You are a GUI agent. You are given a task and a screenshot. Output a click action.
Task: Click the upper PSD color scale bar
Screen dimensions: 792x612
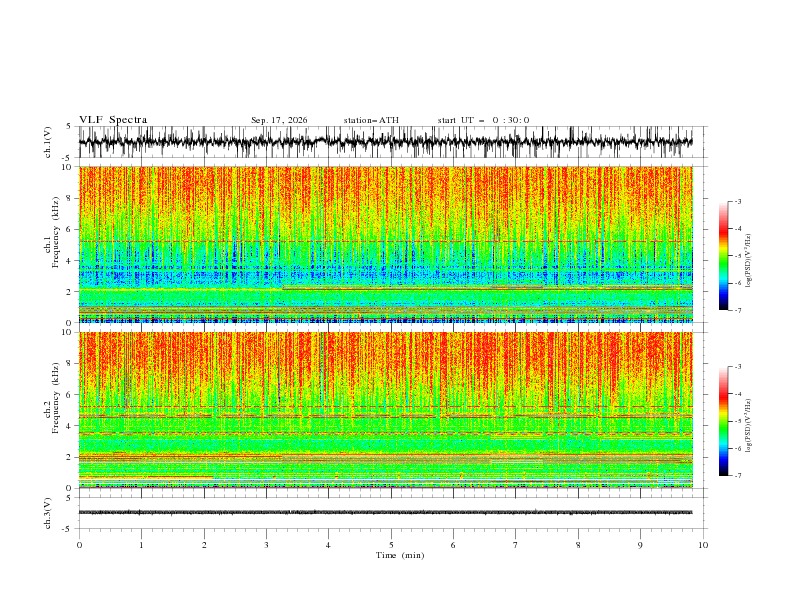pos(723,255)
